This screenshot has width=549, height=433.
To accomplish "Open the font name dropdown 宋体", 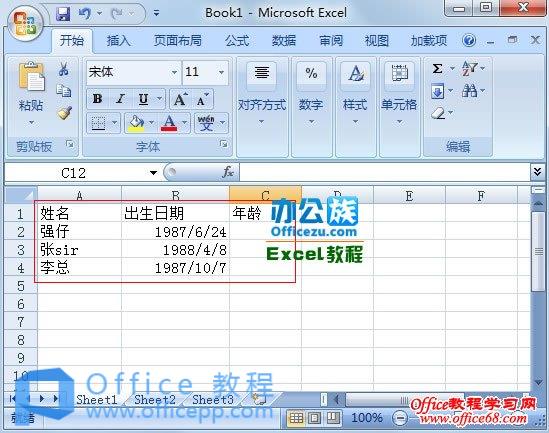I will (174, 72).
